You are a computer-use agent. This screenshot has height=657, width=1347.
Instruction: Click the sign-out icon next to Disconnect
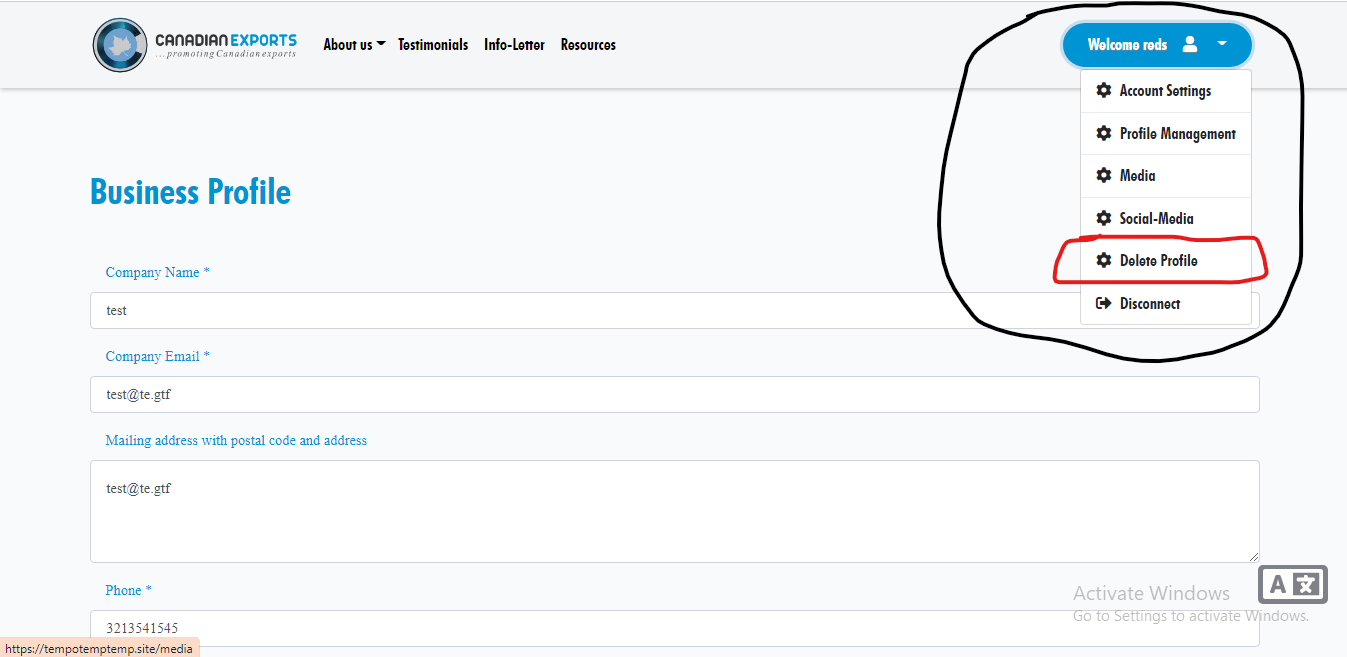[x=1104, y=304]
